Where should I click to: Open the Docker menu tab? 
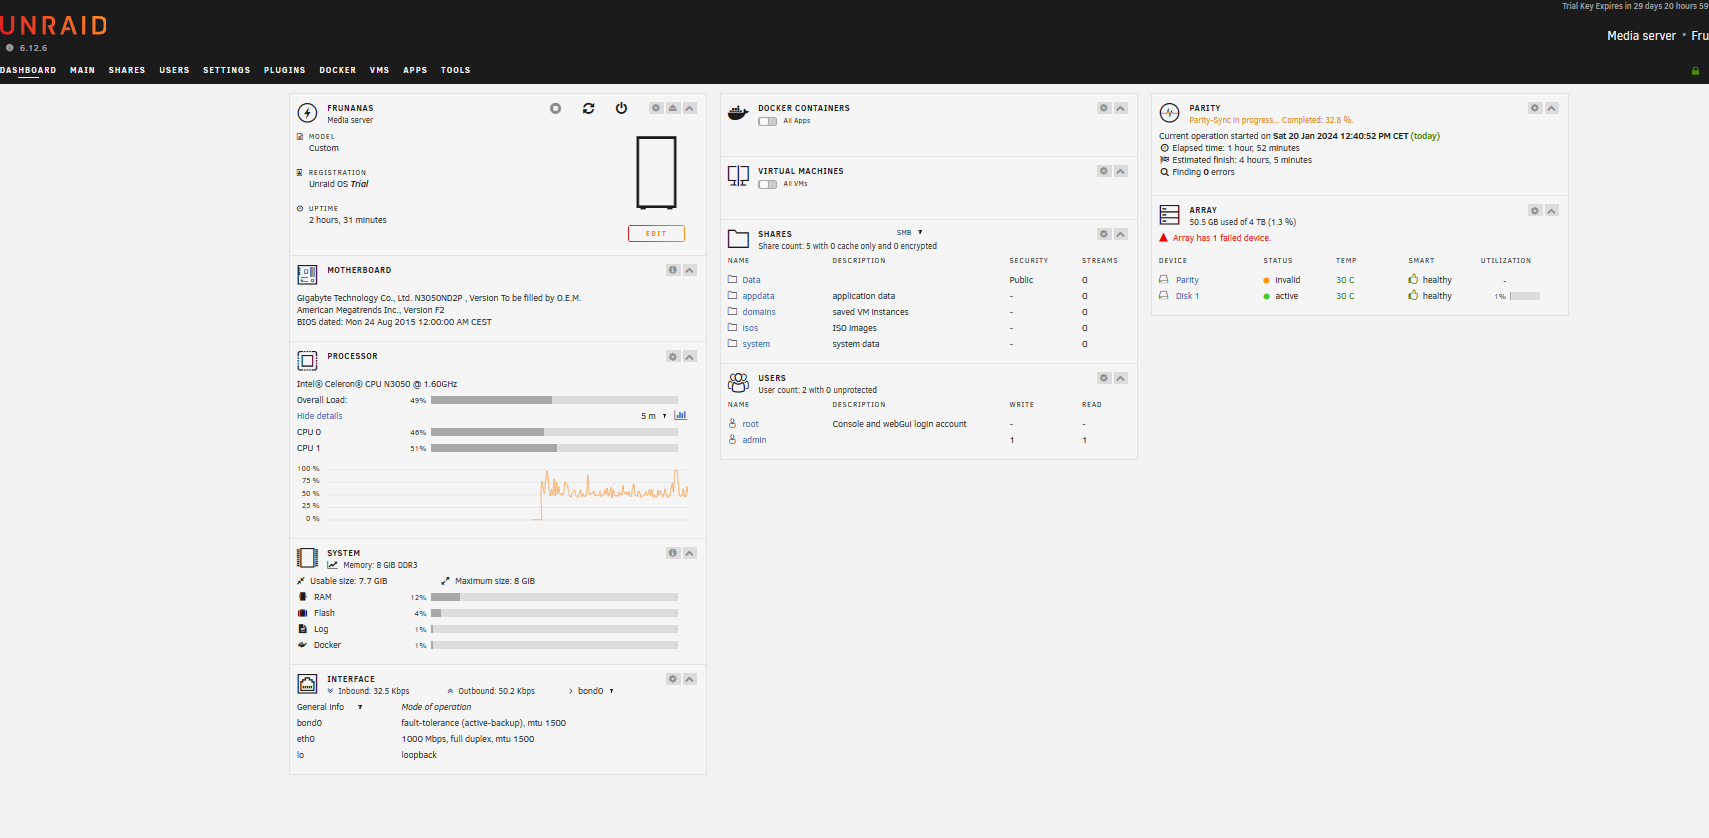click(338, 70)
